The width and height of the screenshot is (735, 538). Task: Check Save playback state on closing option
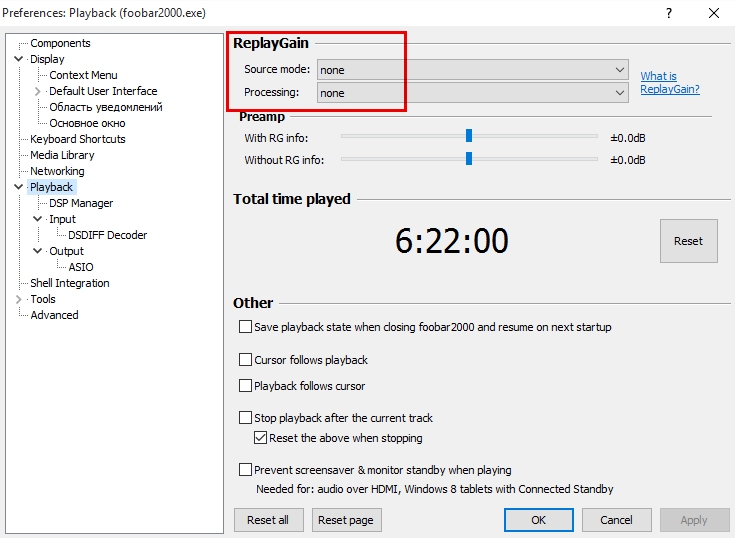coord(246,327)
